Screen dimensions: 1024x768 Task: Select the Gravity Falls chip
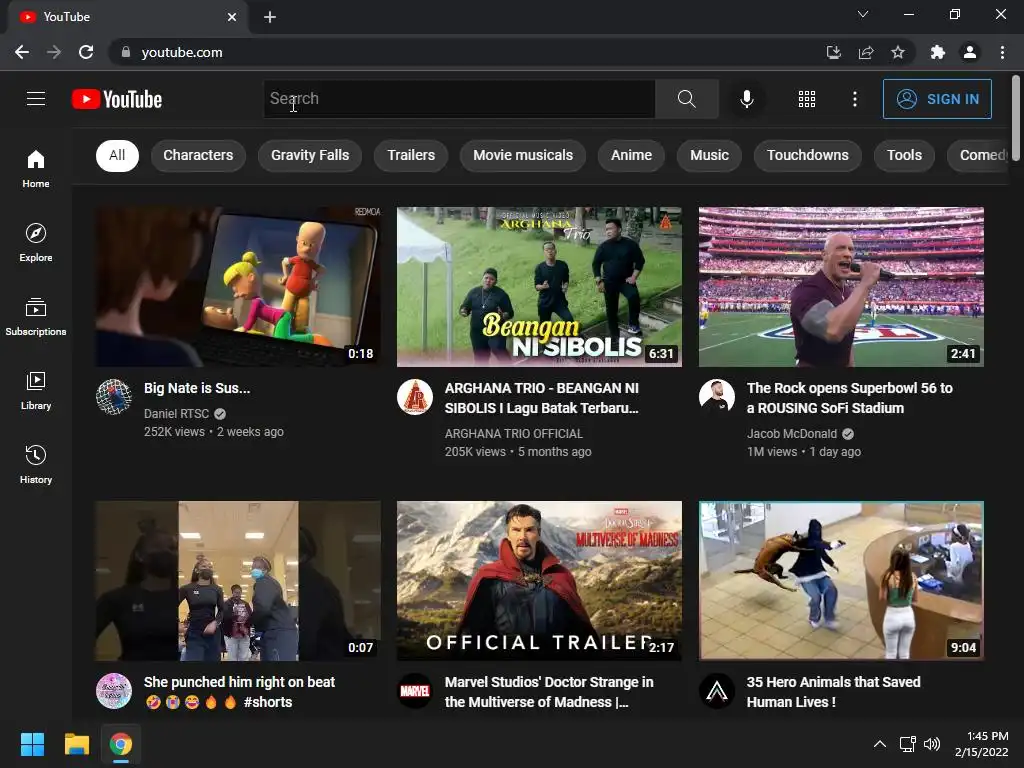pyautogui.click(x=310, y=155)
